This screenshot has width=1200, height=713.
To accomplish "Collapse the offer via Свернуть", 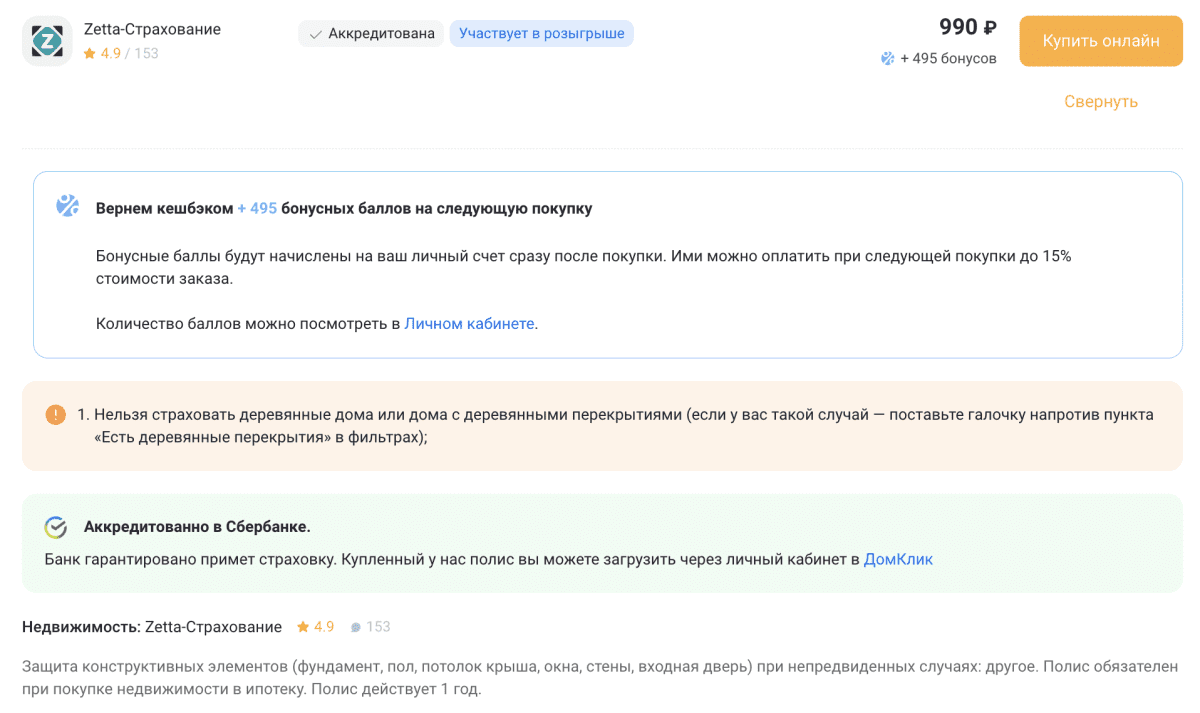I will coord(1101,102).
